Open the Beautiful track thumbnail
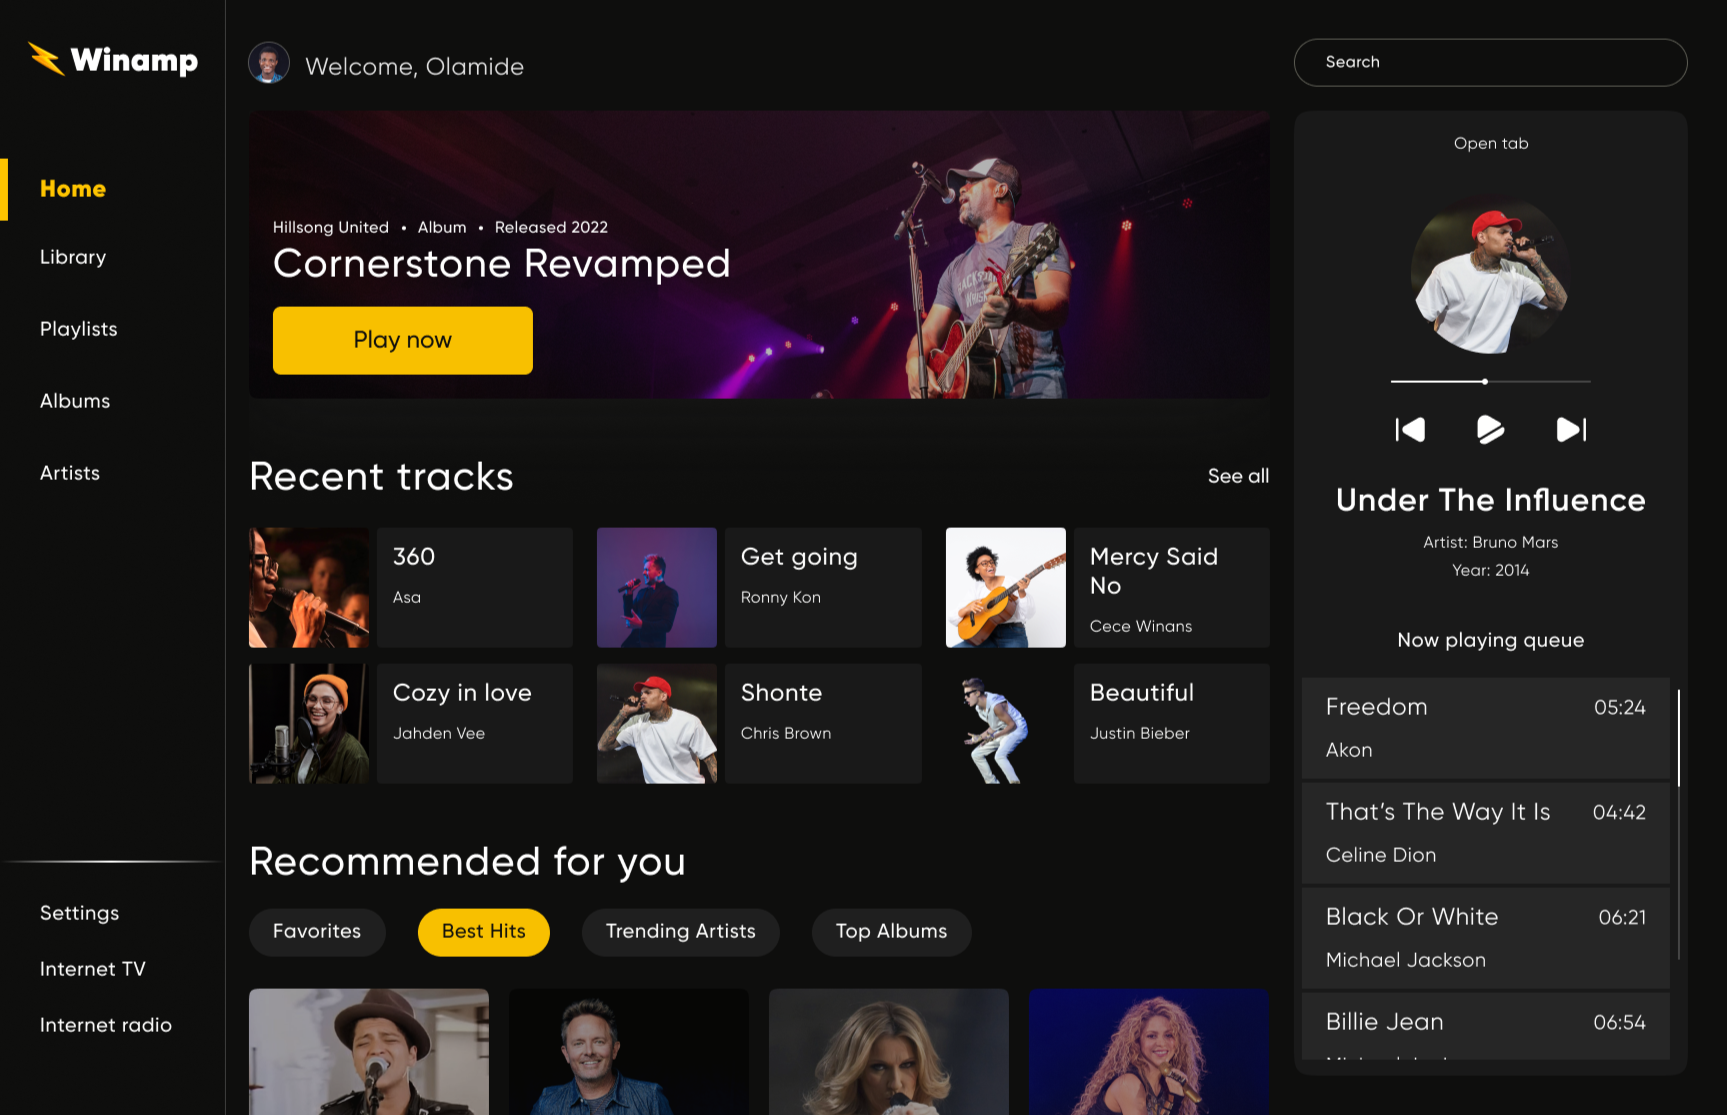 click(1006, 724)
